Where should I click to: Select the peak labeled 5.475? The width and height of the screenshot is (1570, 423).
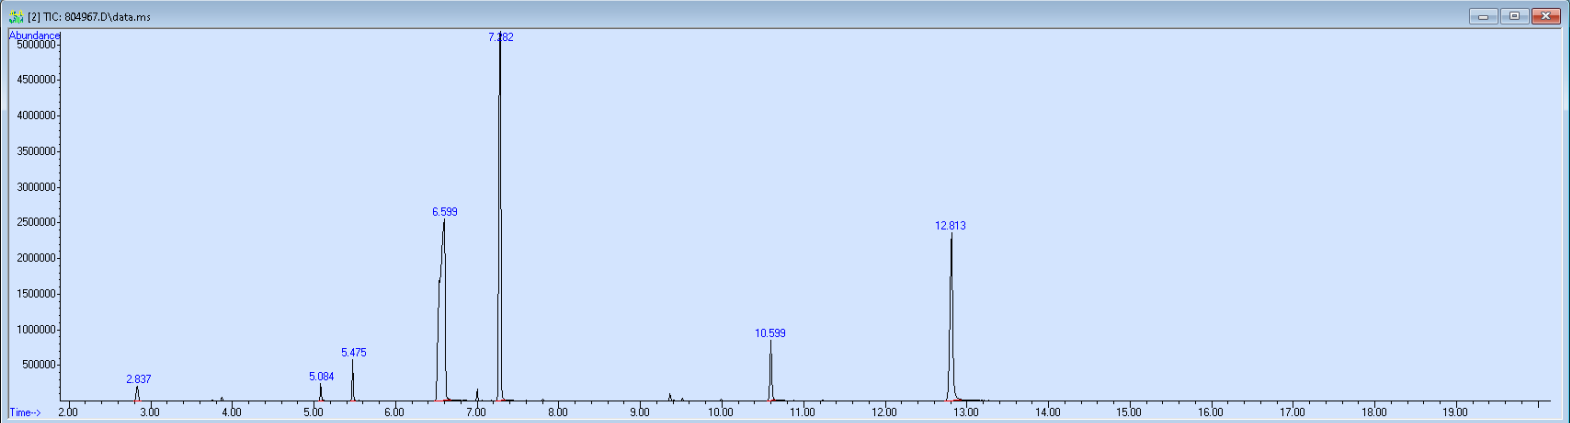click(x=354, y=352)
